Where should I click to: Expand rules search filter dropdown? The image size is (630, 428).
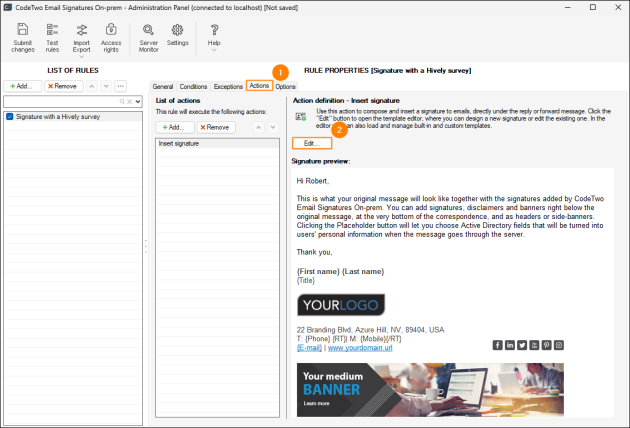point(138,102)
